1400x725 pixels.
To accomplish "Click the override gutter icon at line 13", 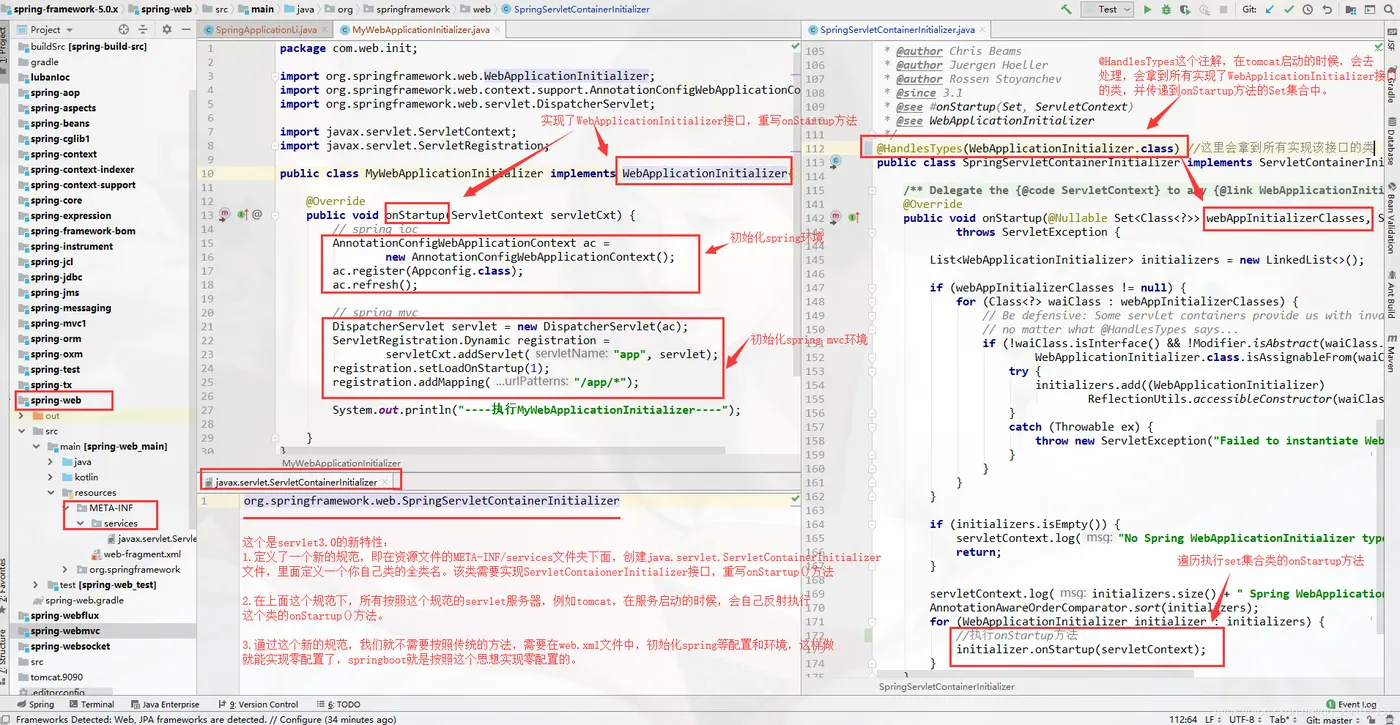I will 242,214.
